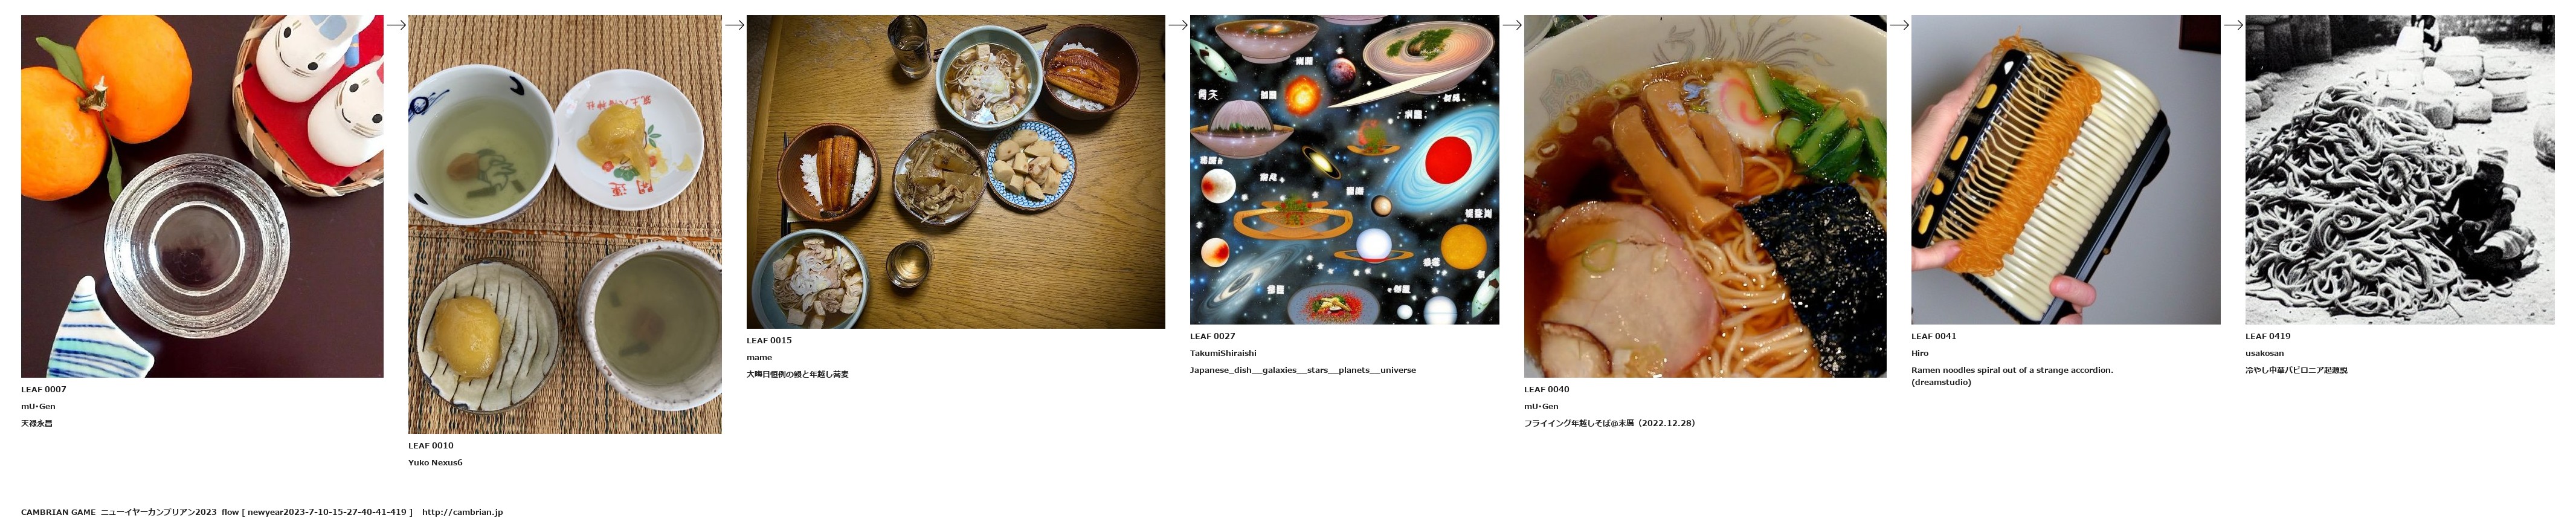Open the http://cambrian.jp link

[462, 512]
